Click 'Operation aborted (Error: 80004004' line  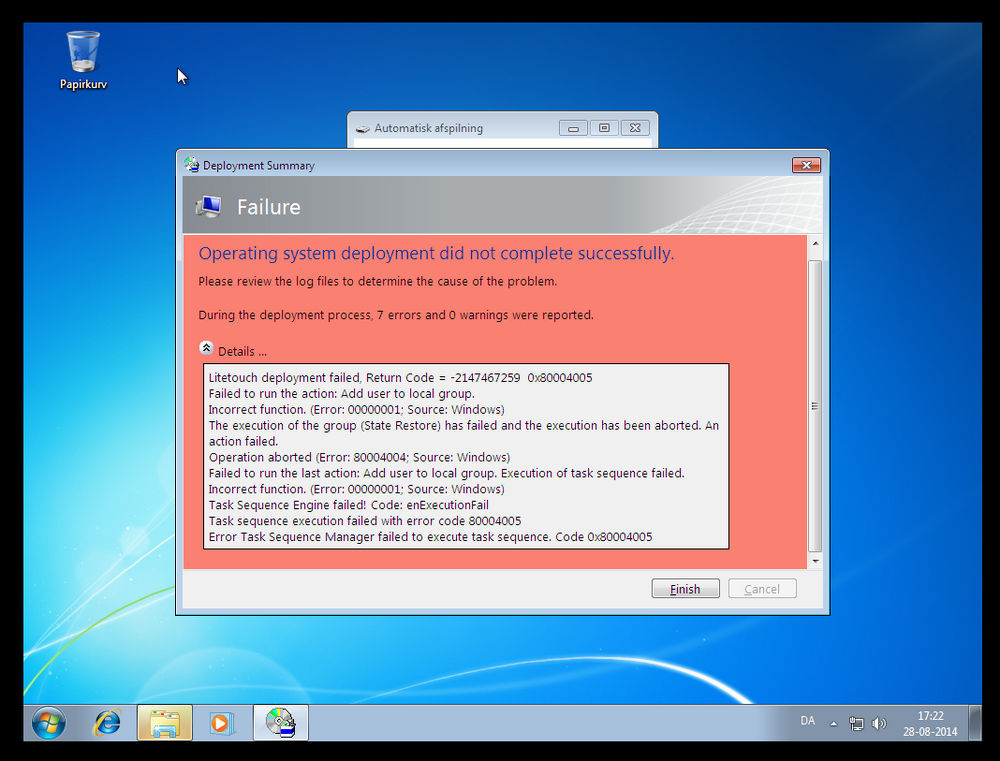pyautogui.click(x=360, y=457)
